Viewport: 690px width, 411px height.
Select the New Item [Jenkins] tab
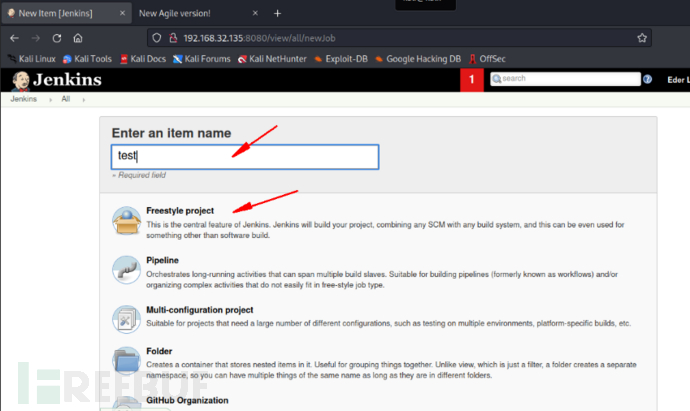(x=66, y=13)
